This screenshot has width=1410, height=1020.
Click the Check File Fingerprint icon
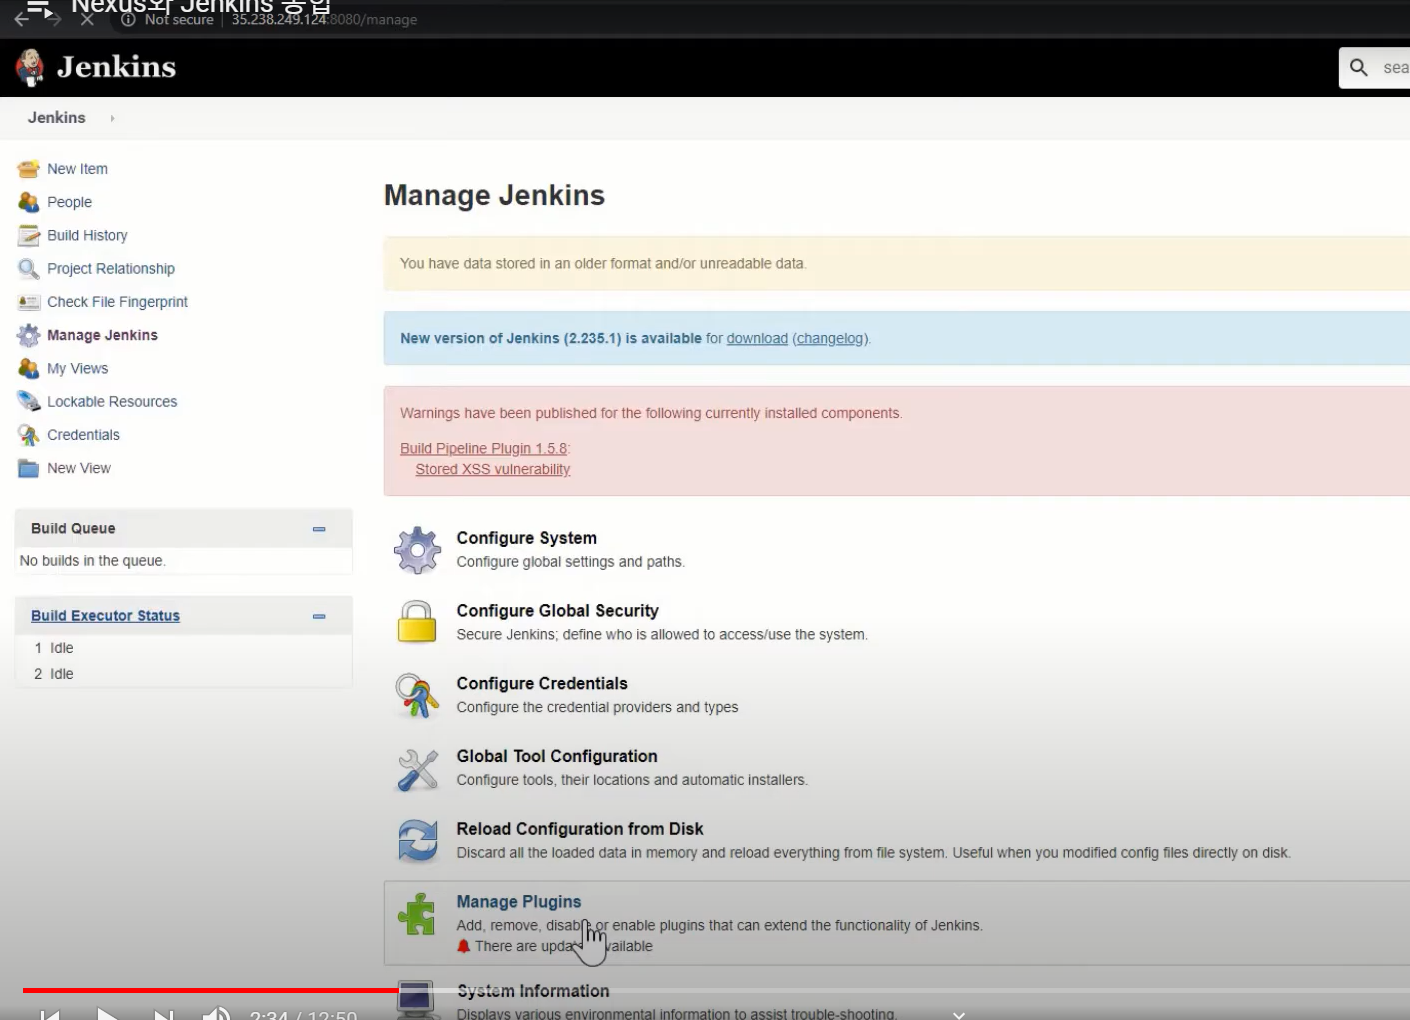pyautogui.click(x=29, y=302)
